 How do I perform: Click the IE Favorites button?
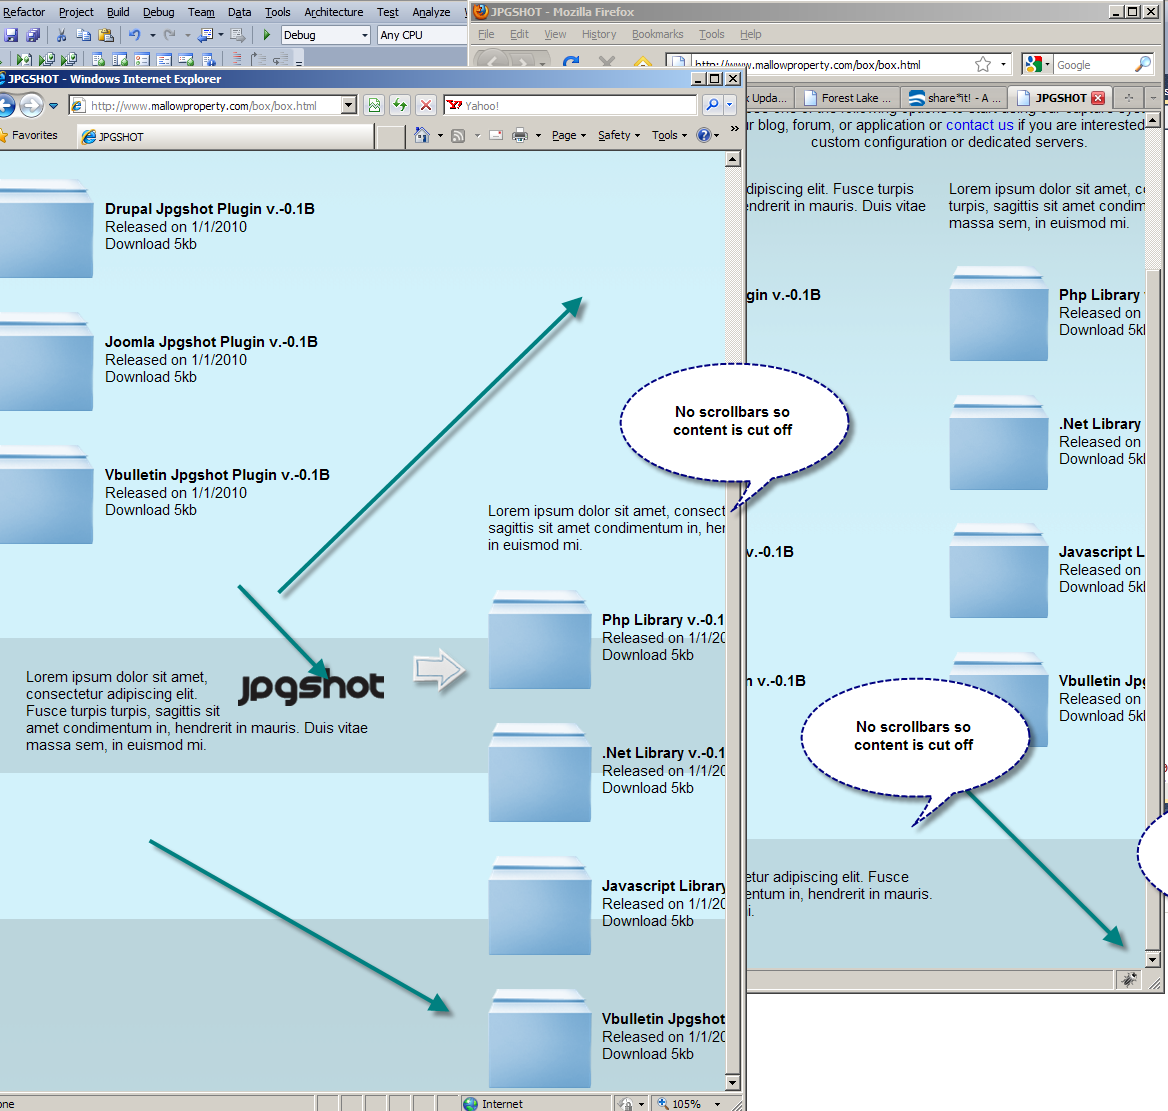click(x=30, y=135)
